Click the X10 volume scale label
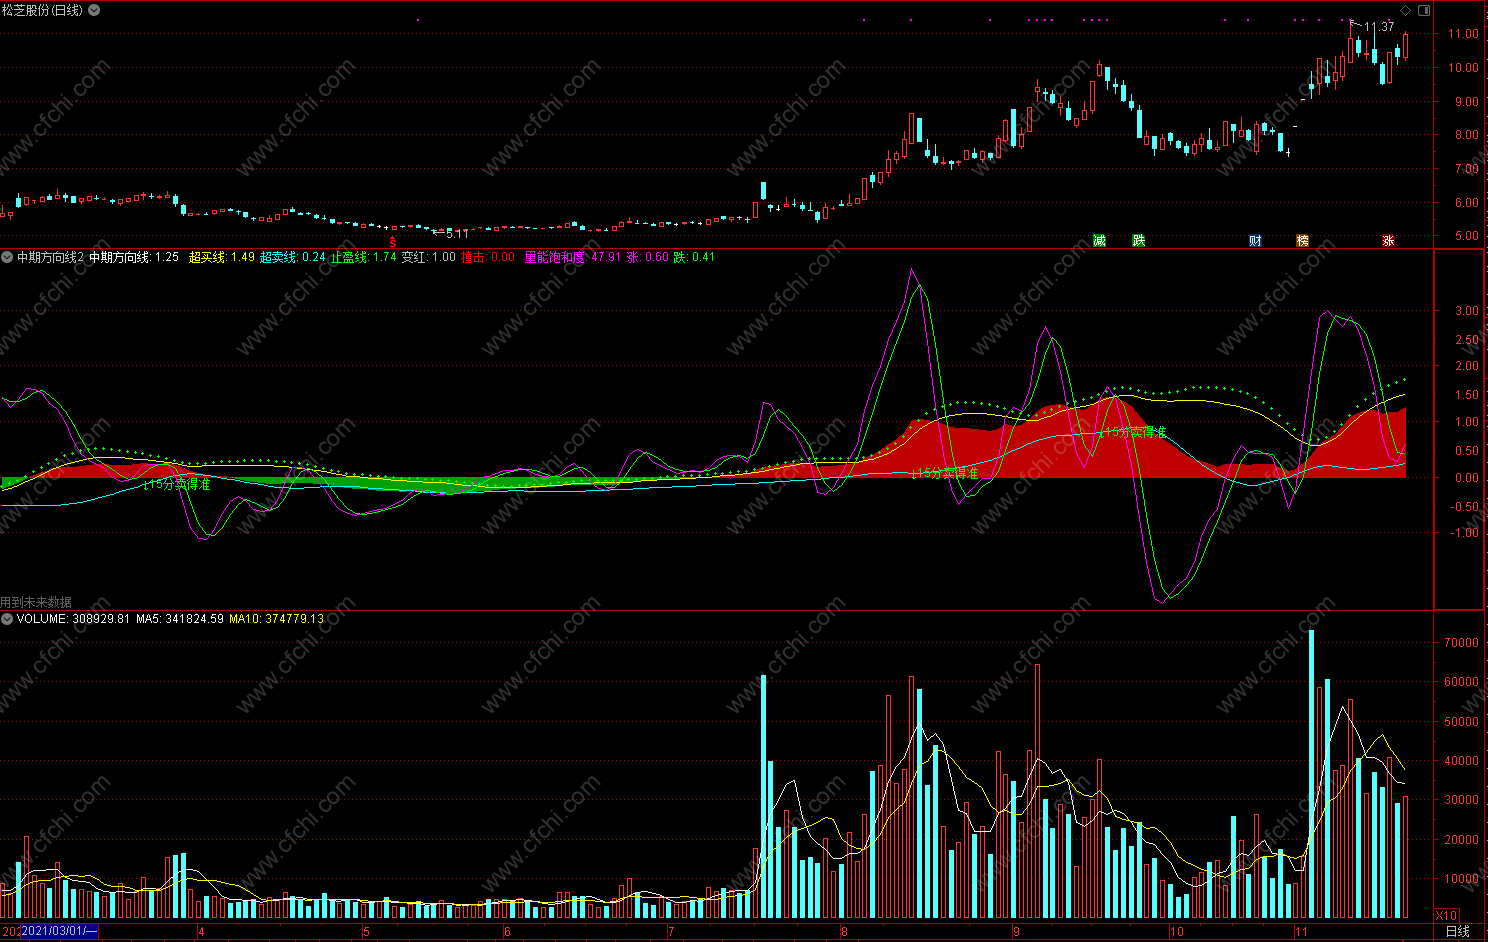The height and width of the screenshot is (942, 1488). click(1446, 916)
